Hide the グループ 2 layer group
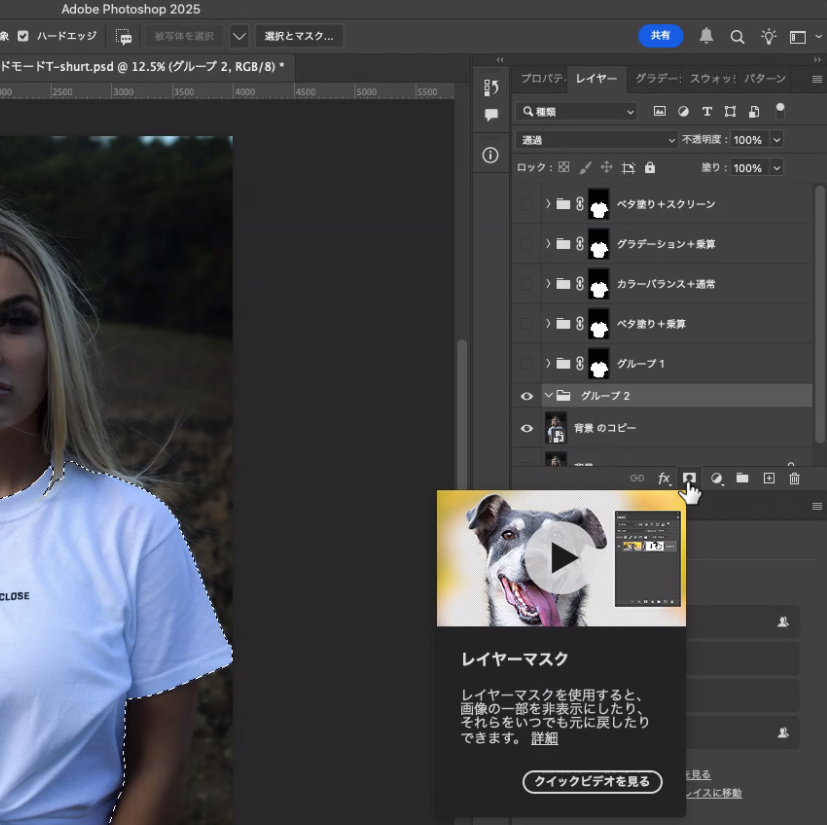 coord(526,396)
